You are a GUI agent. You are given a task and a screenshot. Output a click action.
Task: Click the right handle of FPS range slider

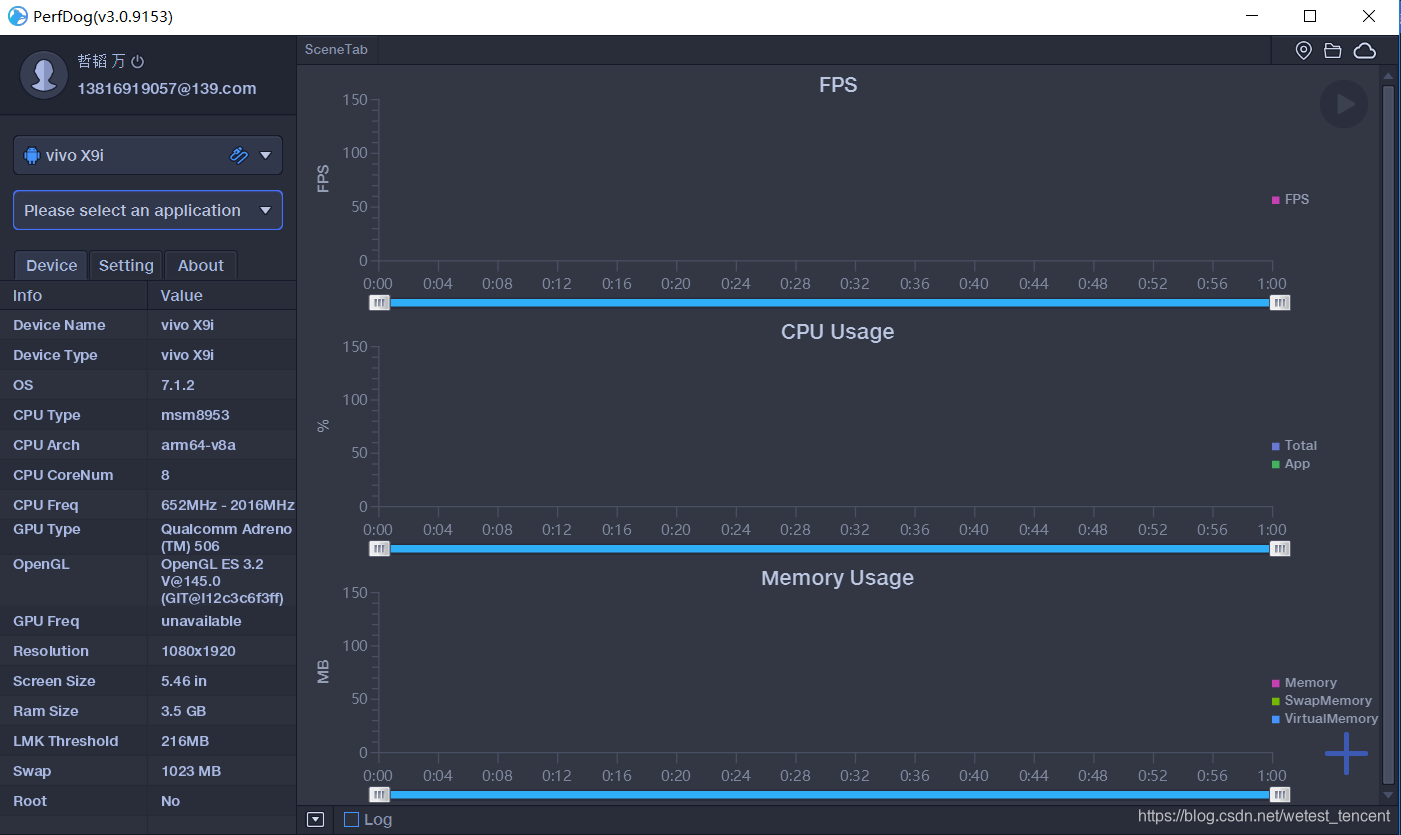point(1280,303)
